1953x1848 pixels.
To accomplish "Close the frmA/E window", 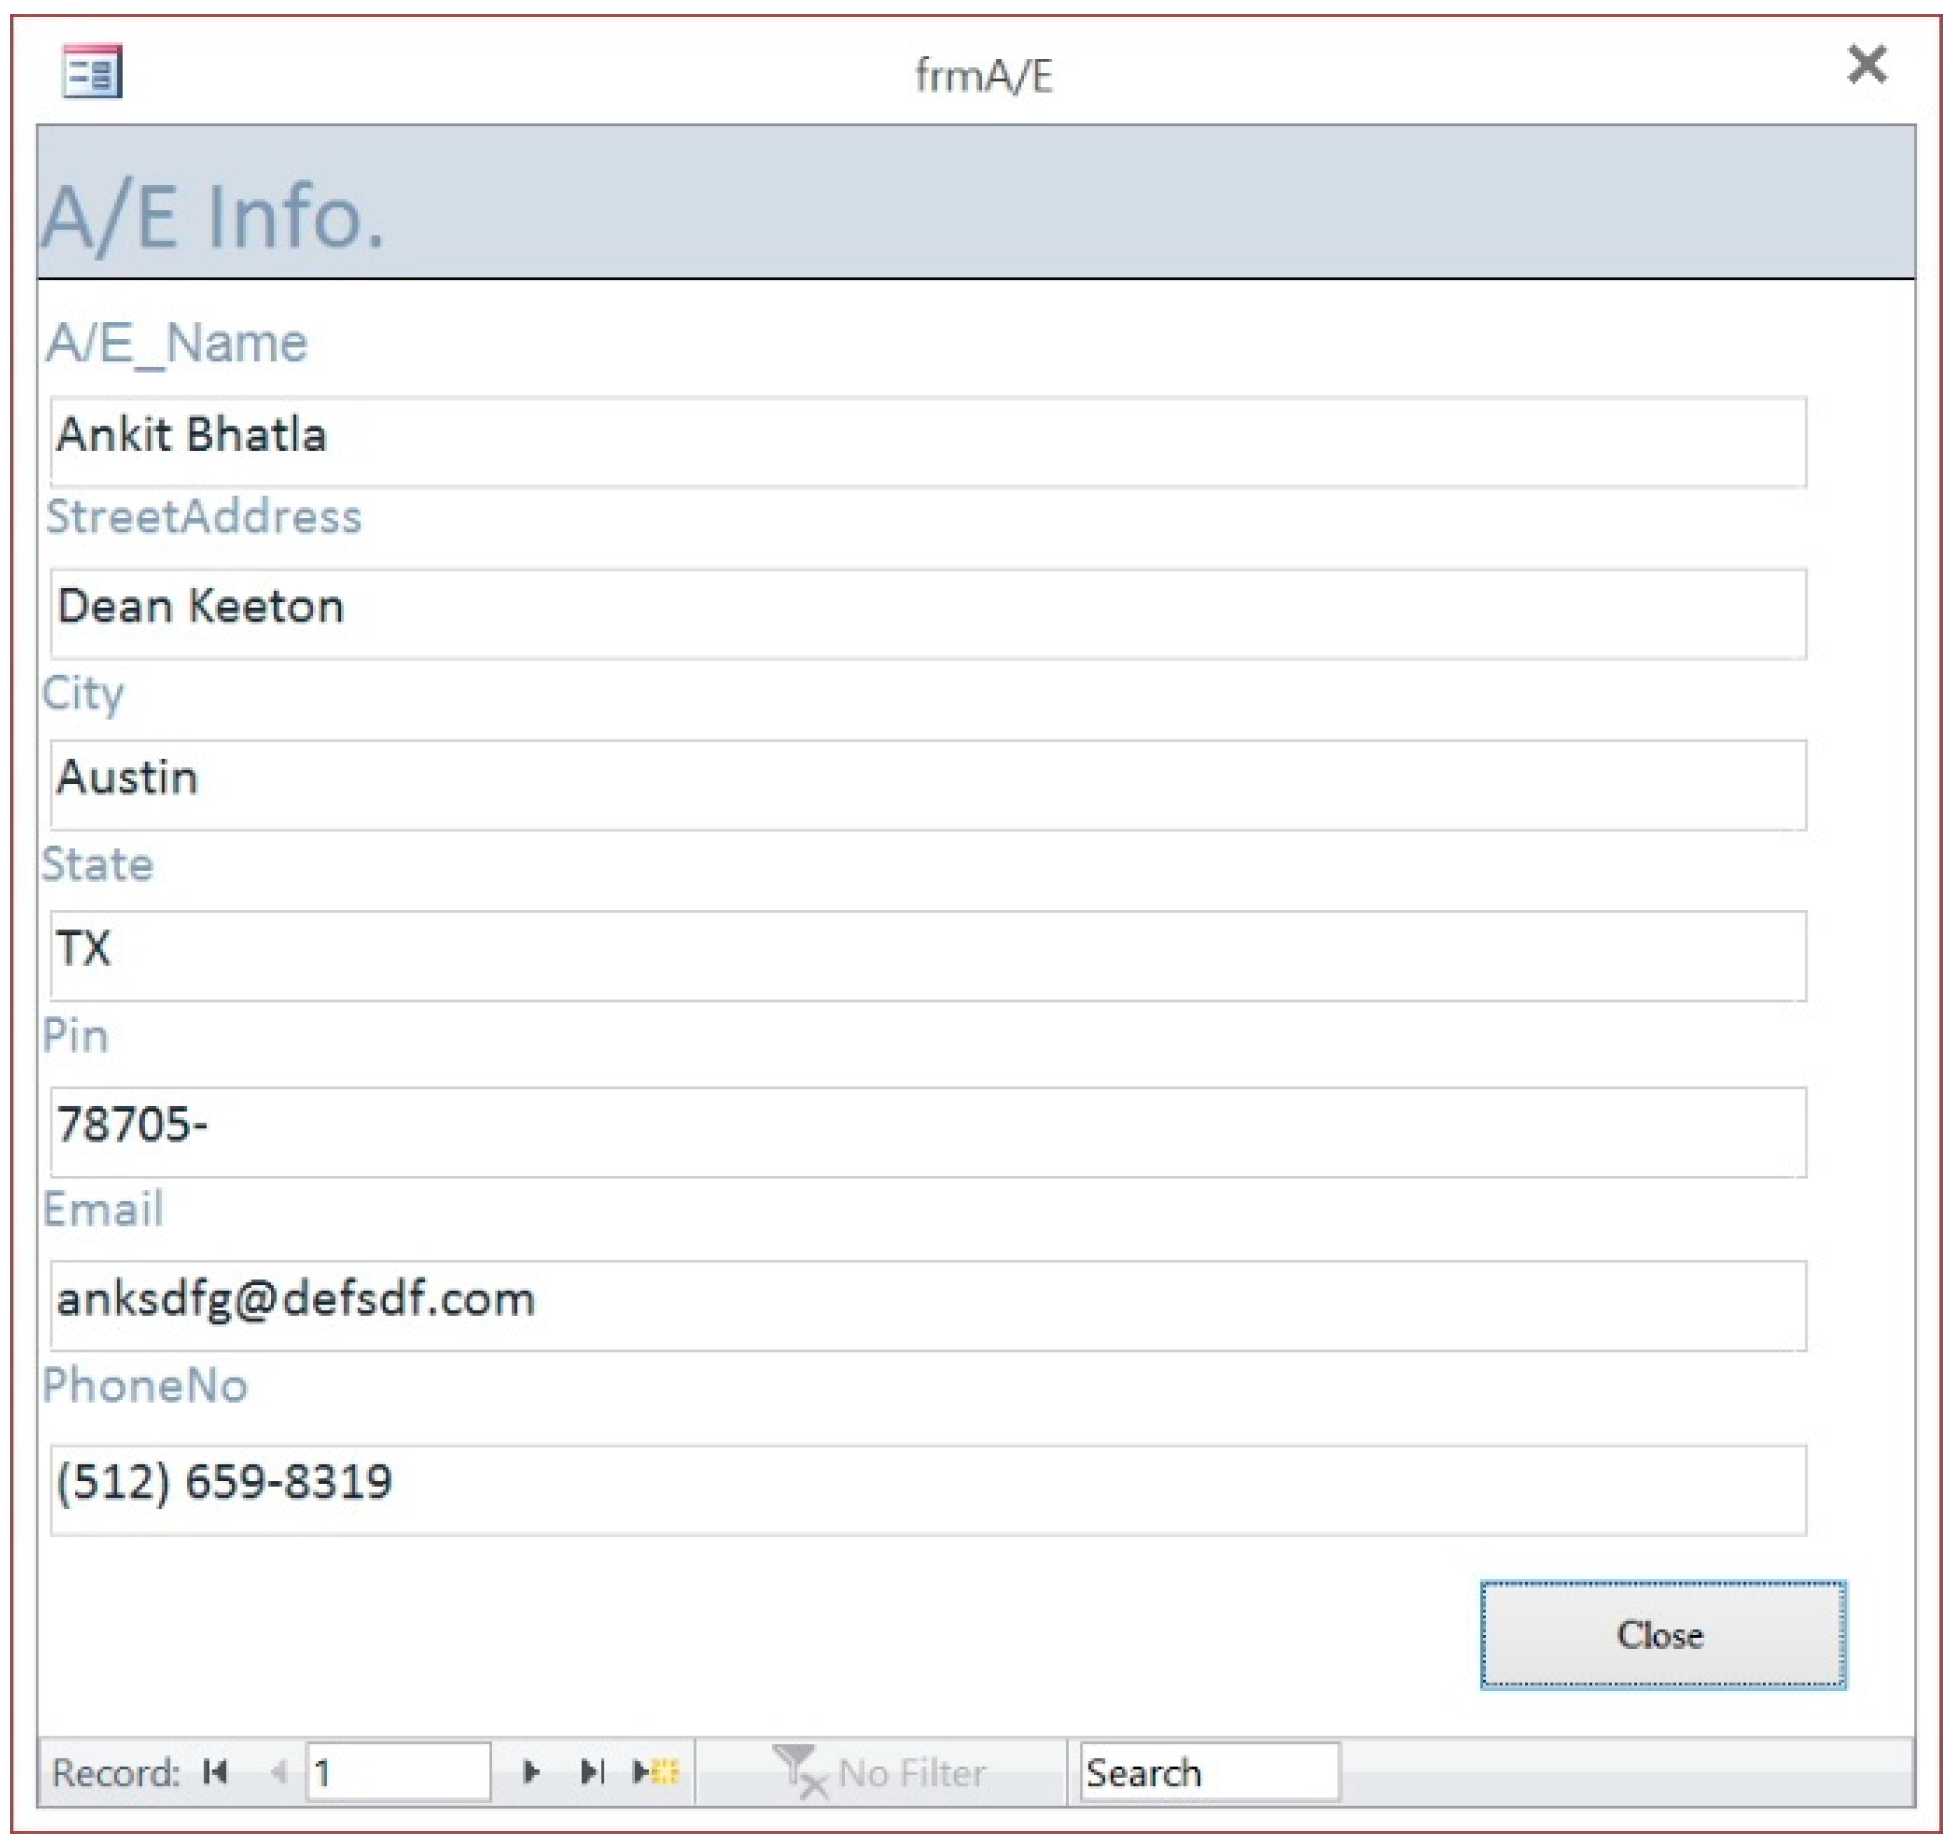I will 1866,65.
